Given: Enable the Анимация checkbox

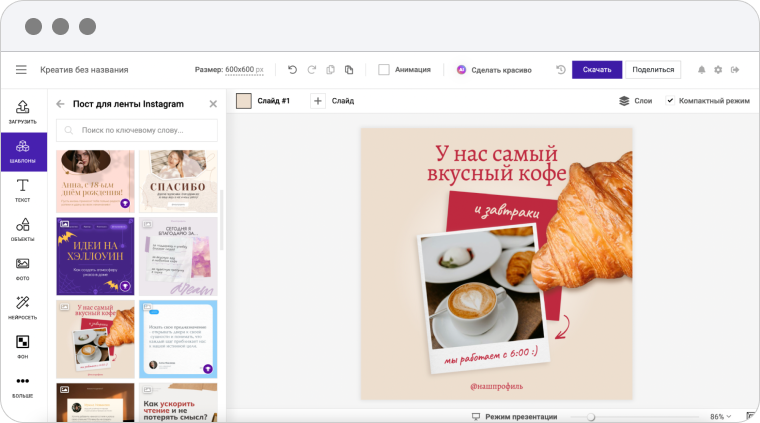Looking at the screenshot, I should coord(384,70).
